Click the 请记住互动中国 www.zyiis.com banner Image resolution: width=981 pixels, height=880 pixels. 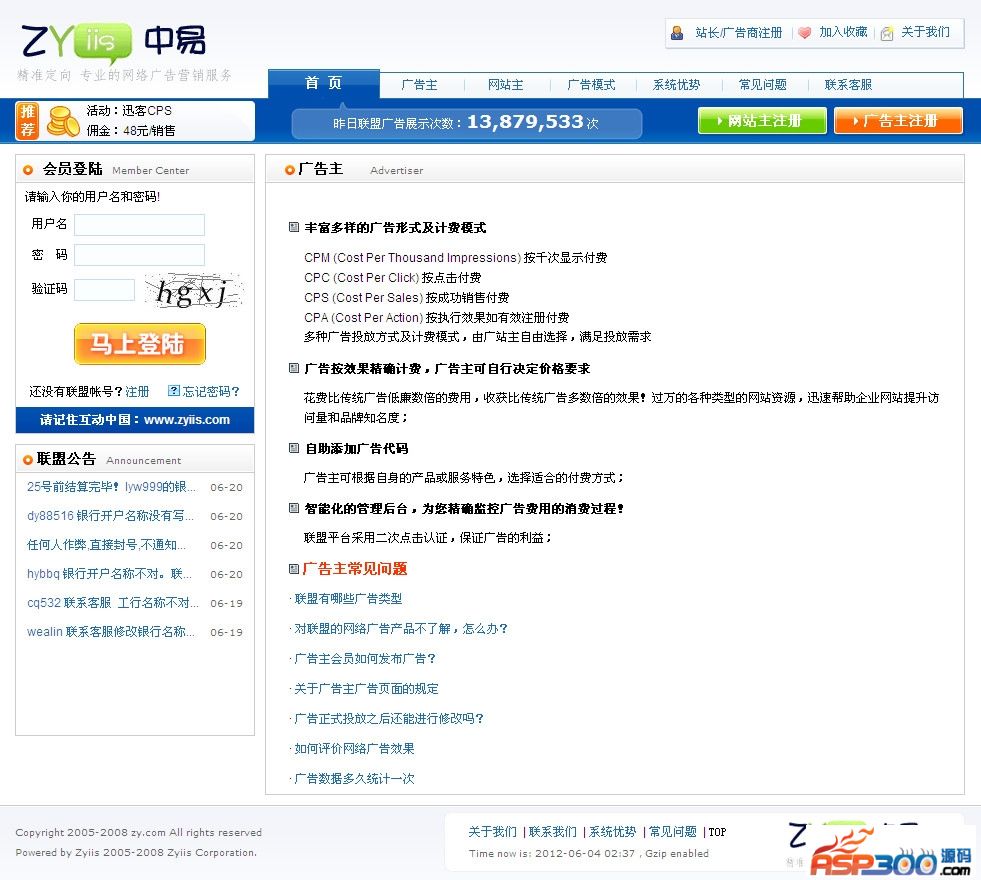(x=135, y=420)
